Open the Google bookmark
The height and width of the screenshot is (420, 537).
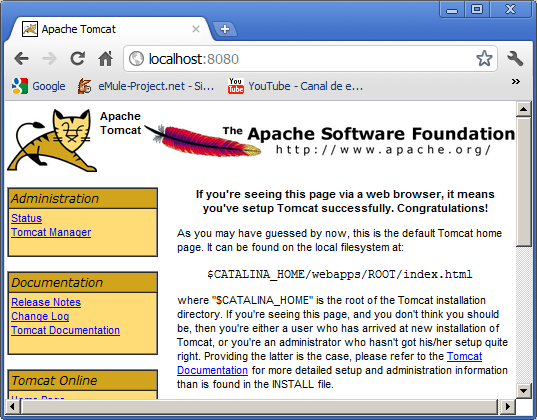tap(38, 86)
